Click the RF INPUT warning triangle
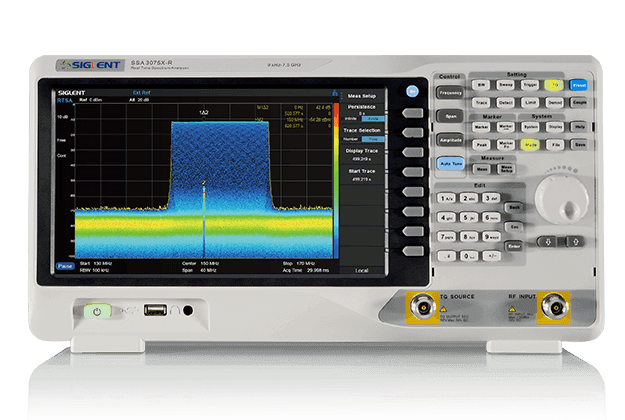The width and height of the screenshot is (625, 420). pyautogui.click(x=512, y=309)
